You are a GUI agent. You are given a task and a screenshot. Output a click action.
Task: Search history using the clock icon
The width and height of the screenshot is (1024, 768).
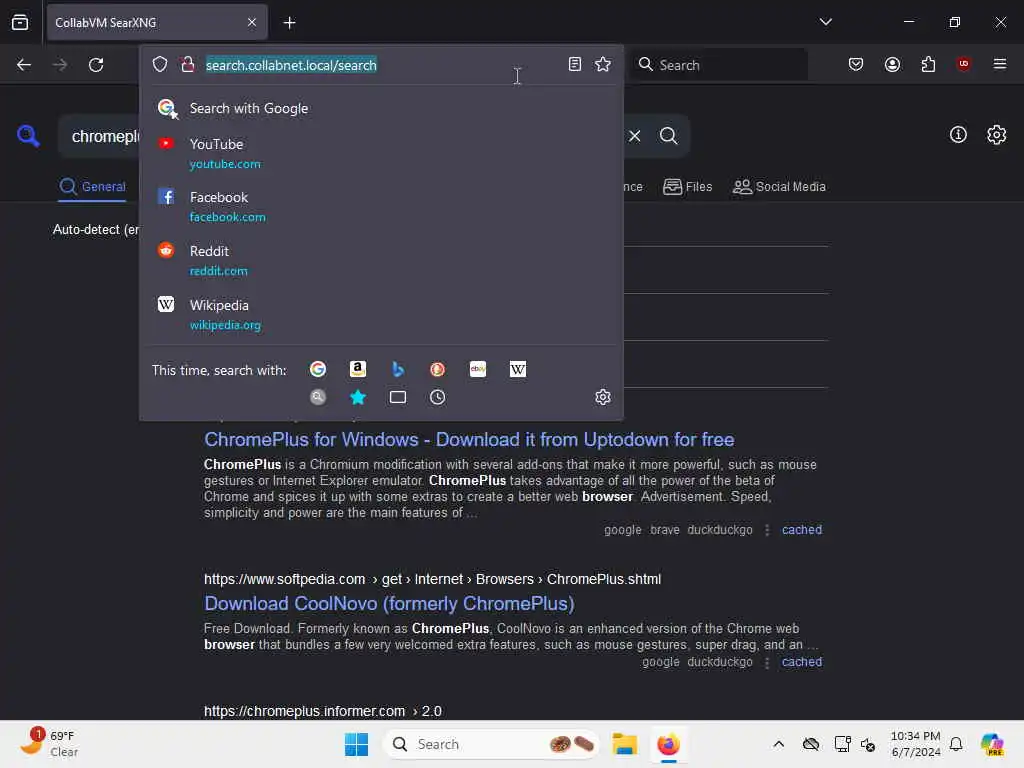tap(438, 397)
